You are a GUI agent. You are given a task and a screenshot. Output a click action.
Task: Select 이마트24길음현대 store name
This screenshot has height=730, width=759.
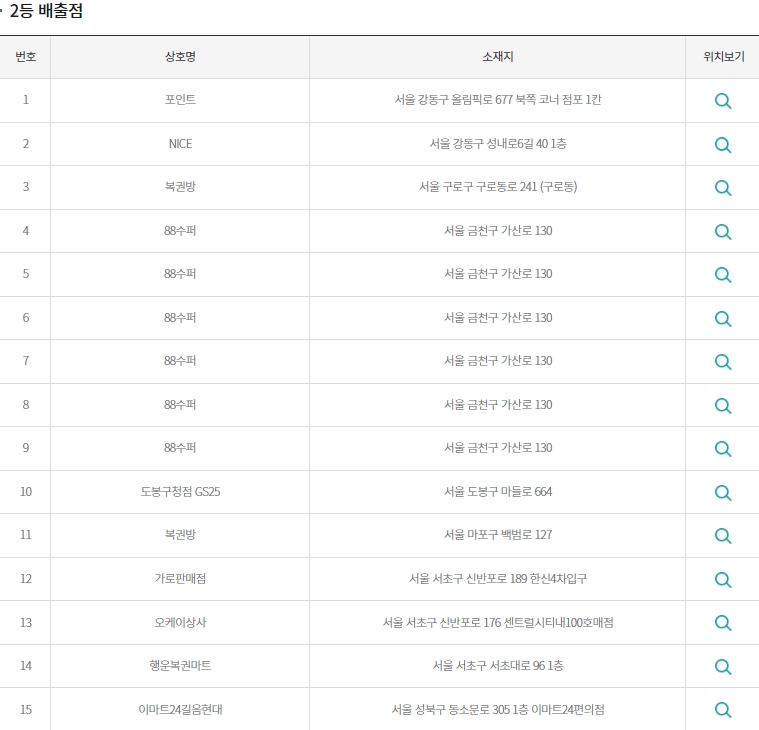[180, 709]
